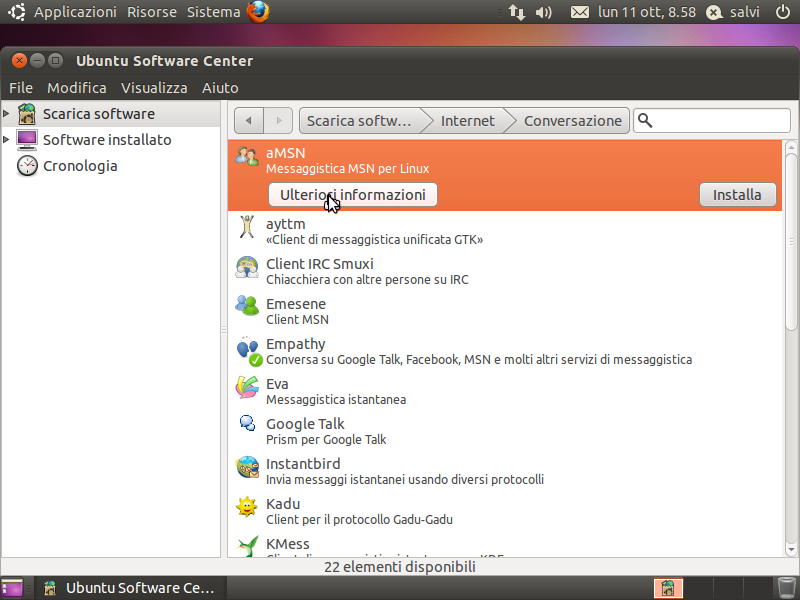Screen dimensions: 800x600
Task: Open the salvi user menu
Action: 733,12
